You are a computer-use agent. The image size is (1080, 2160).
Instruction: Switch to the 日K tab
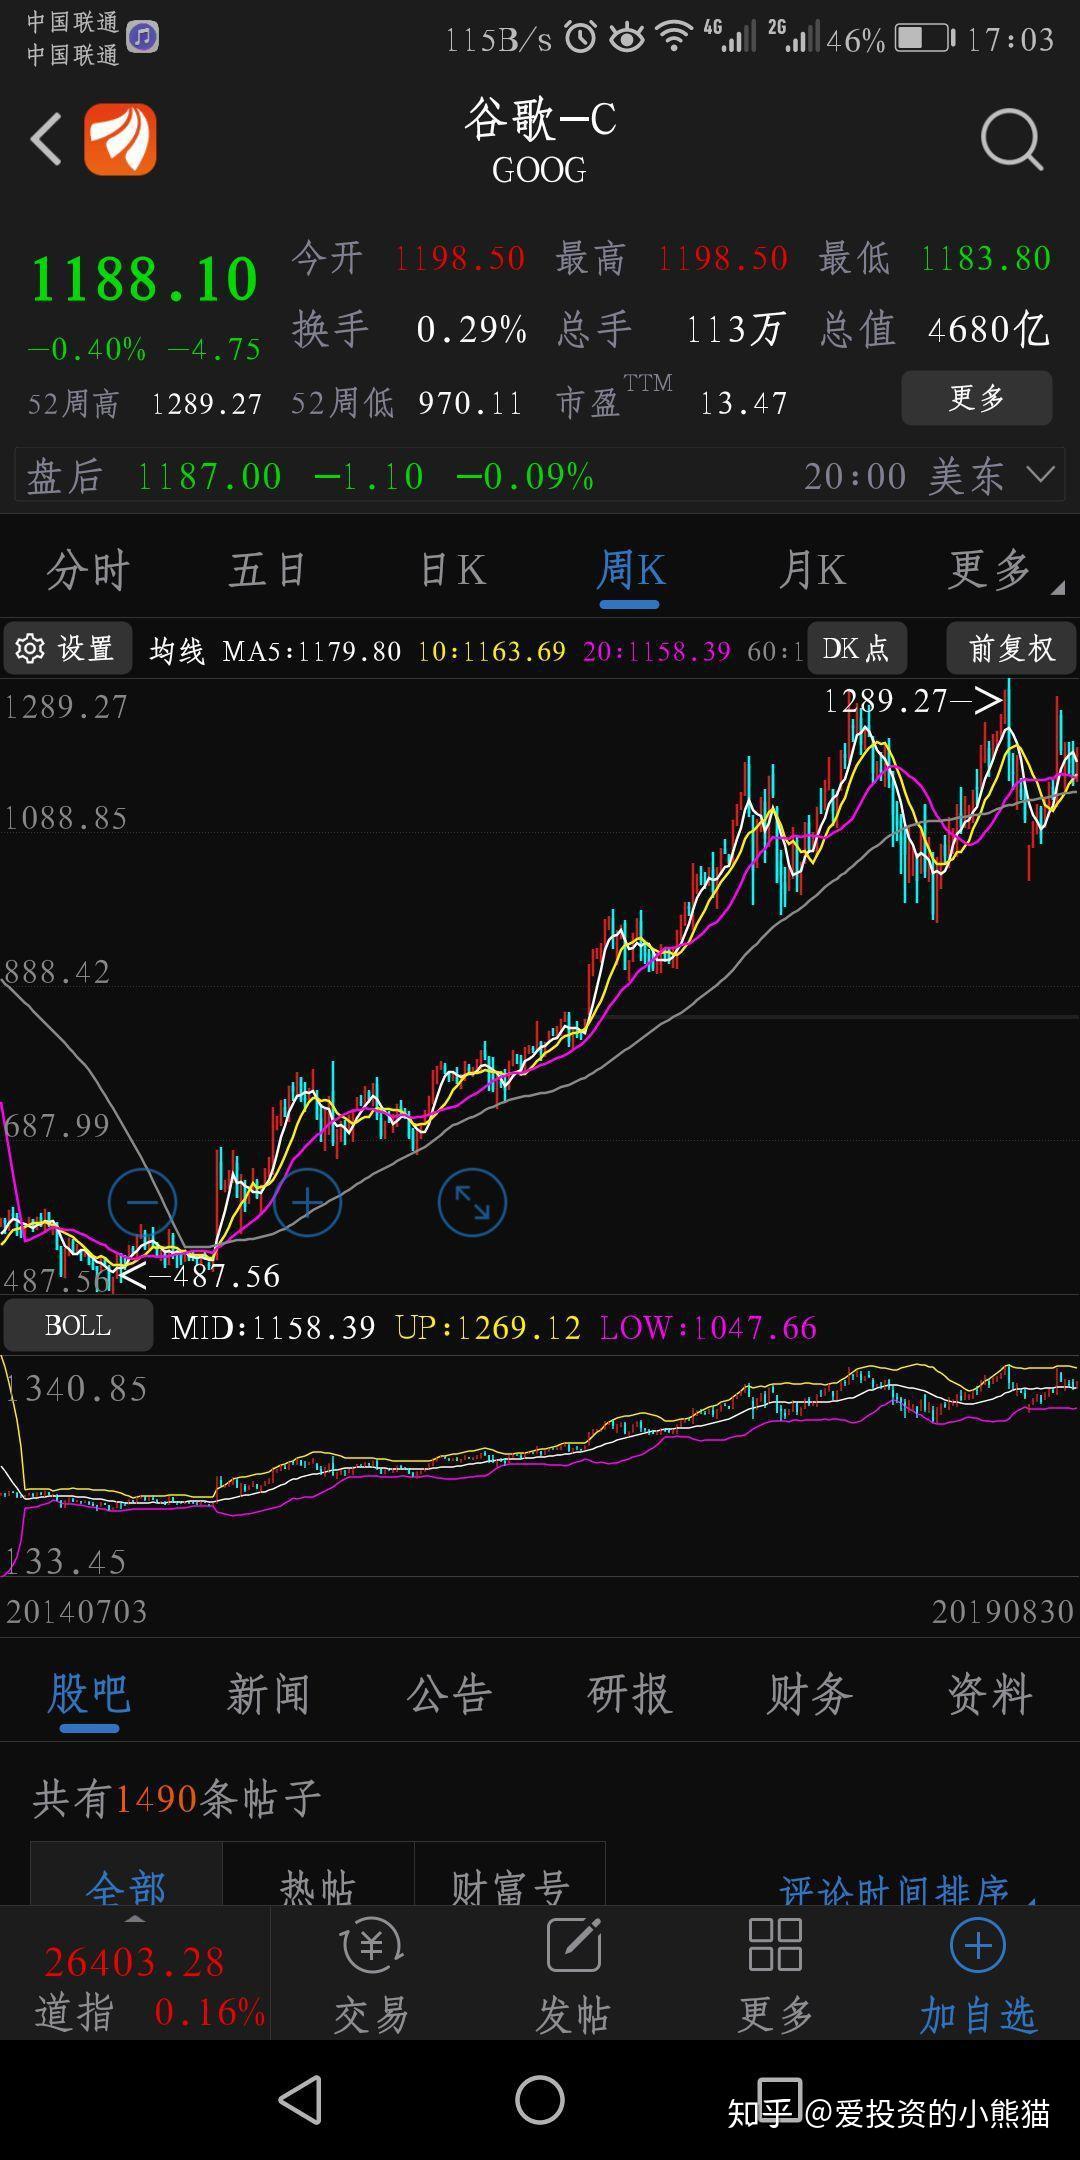(452, 570)
